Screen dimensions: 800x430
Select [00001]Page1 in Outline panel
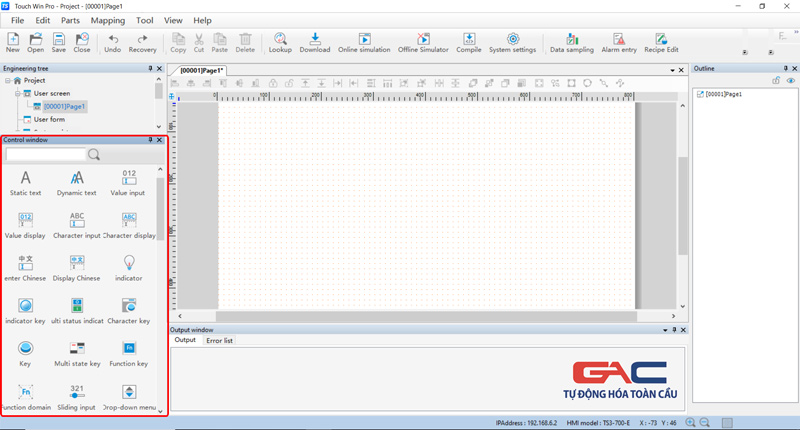click(723, 94)
